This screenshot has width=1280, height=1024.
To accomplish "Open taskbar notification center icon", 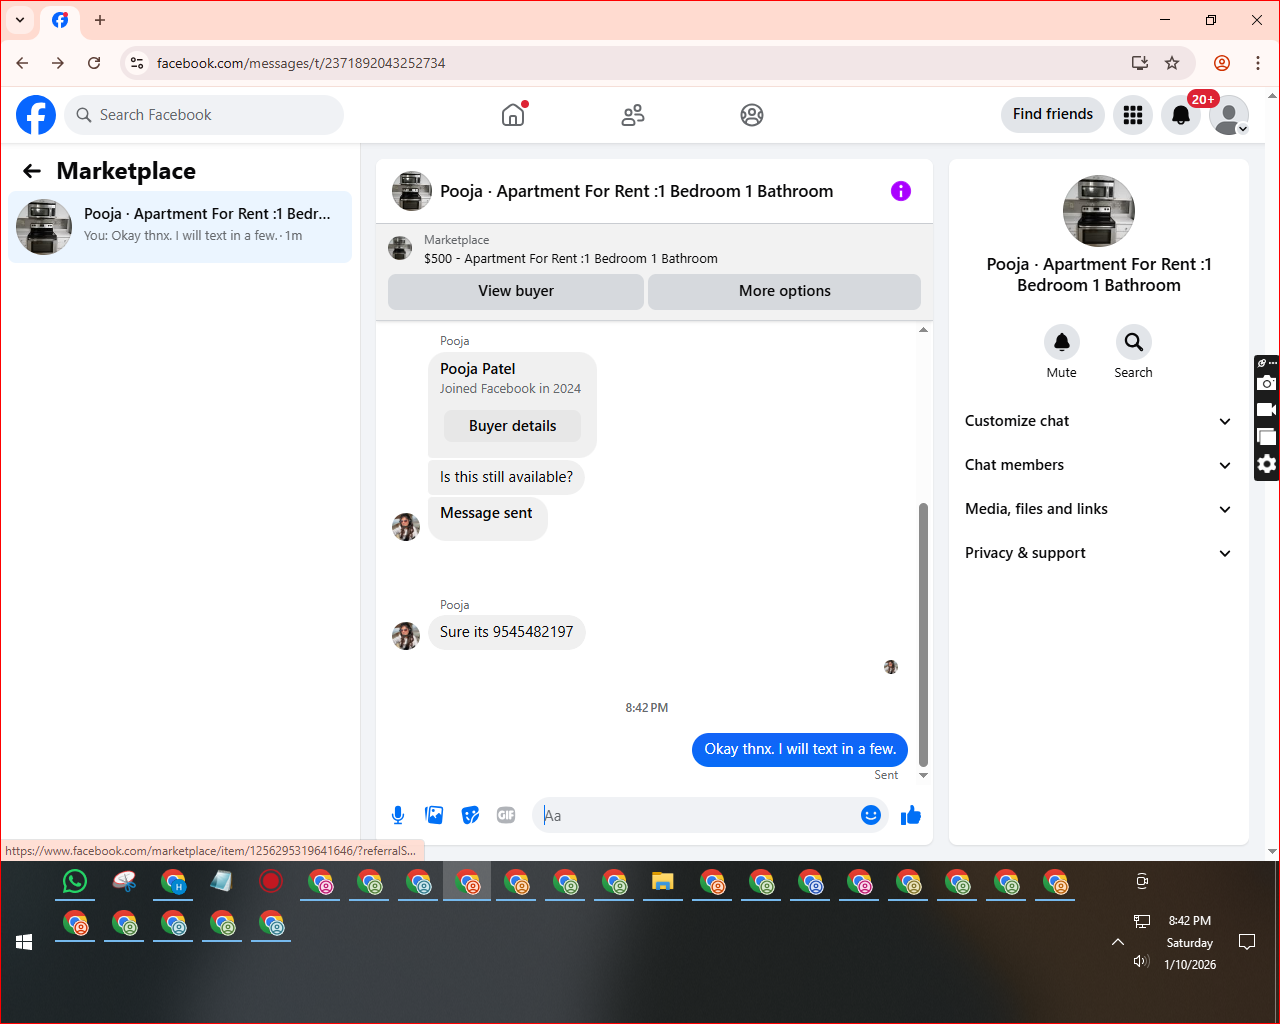I will click(1247, 941).
